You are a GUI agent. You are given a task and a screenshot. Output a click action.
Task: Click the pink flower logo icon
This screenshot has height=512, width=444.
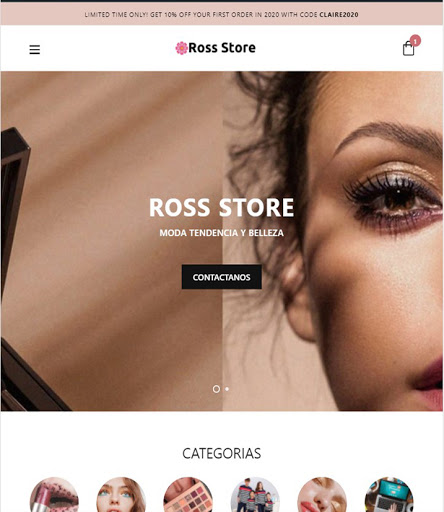[182, 48]
